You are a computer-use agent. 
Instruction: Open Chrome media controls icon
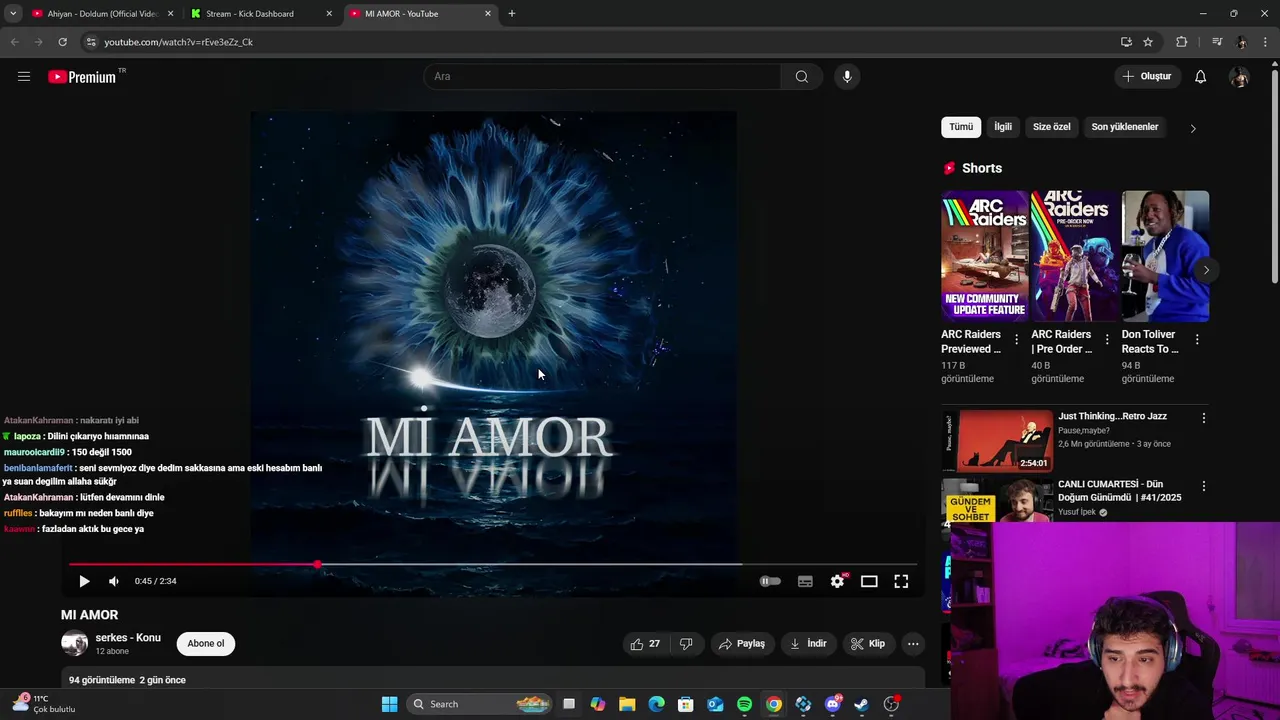click(x=1217, y=42)
